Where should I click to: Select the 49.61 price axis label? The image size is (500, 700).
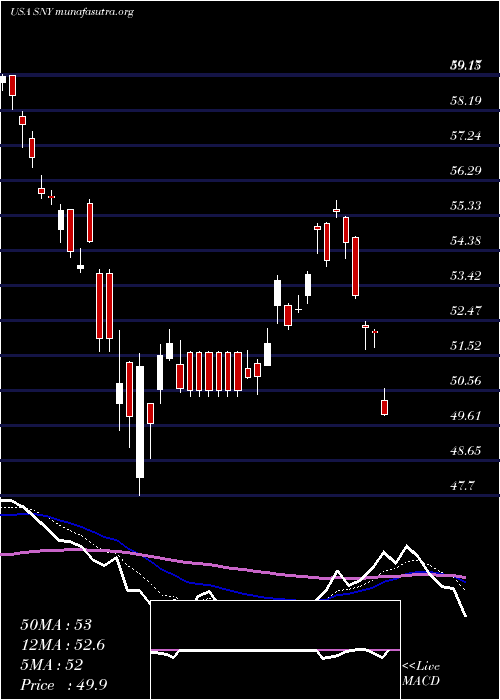[x=465, y=416]
